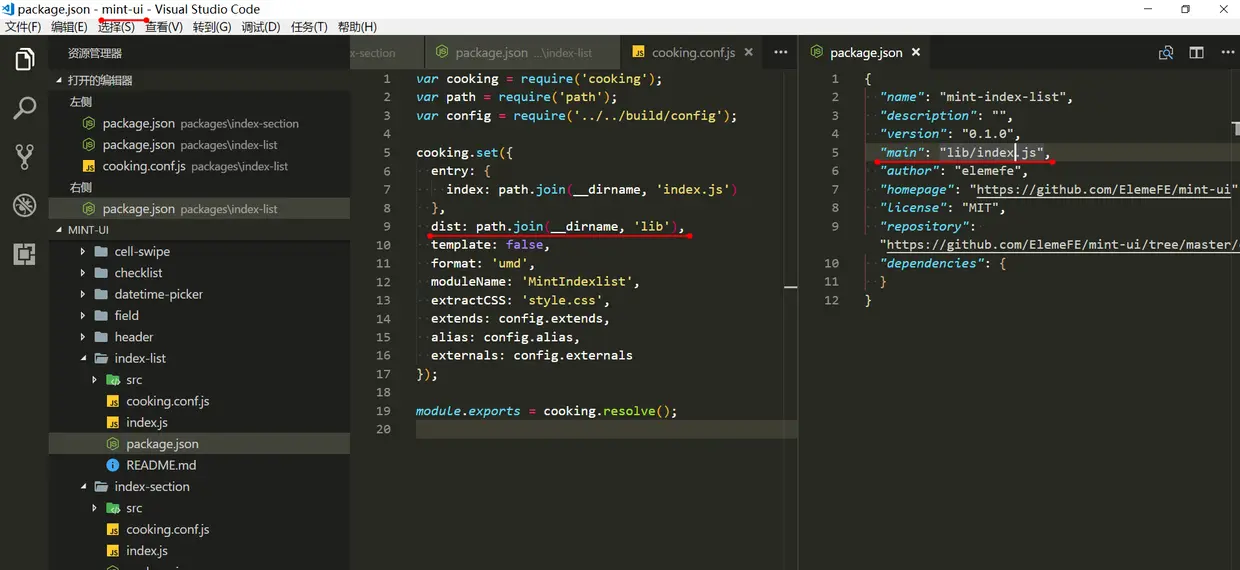Switch to package.json index-list tab in left group
This screenshot has height=570, width=1240.
(522, 53)
